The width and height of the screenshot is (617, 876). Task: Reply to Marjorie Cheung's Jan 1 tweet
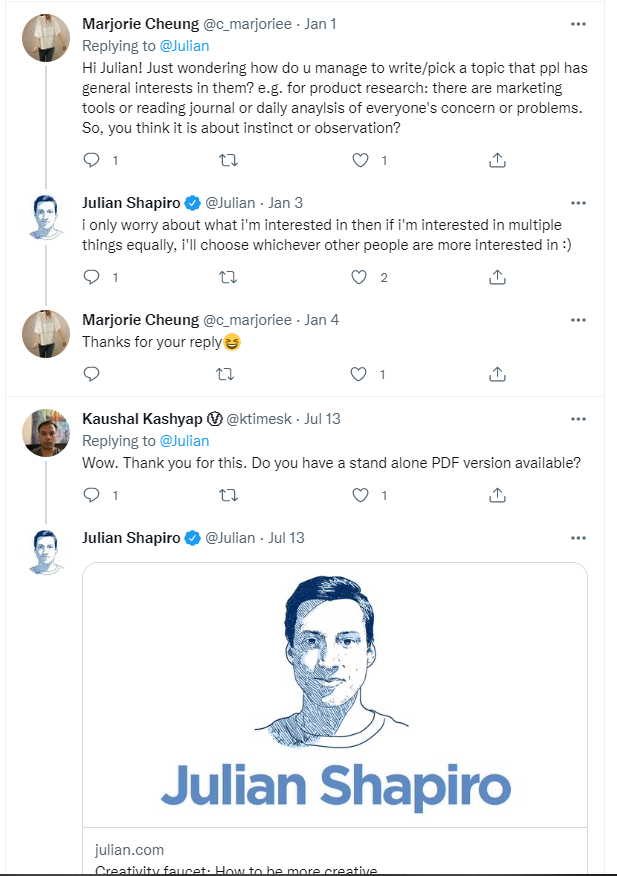[x=91, y=159]
